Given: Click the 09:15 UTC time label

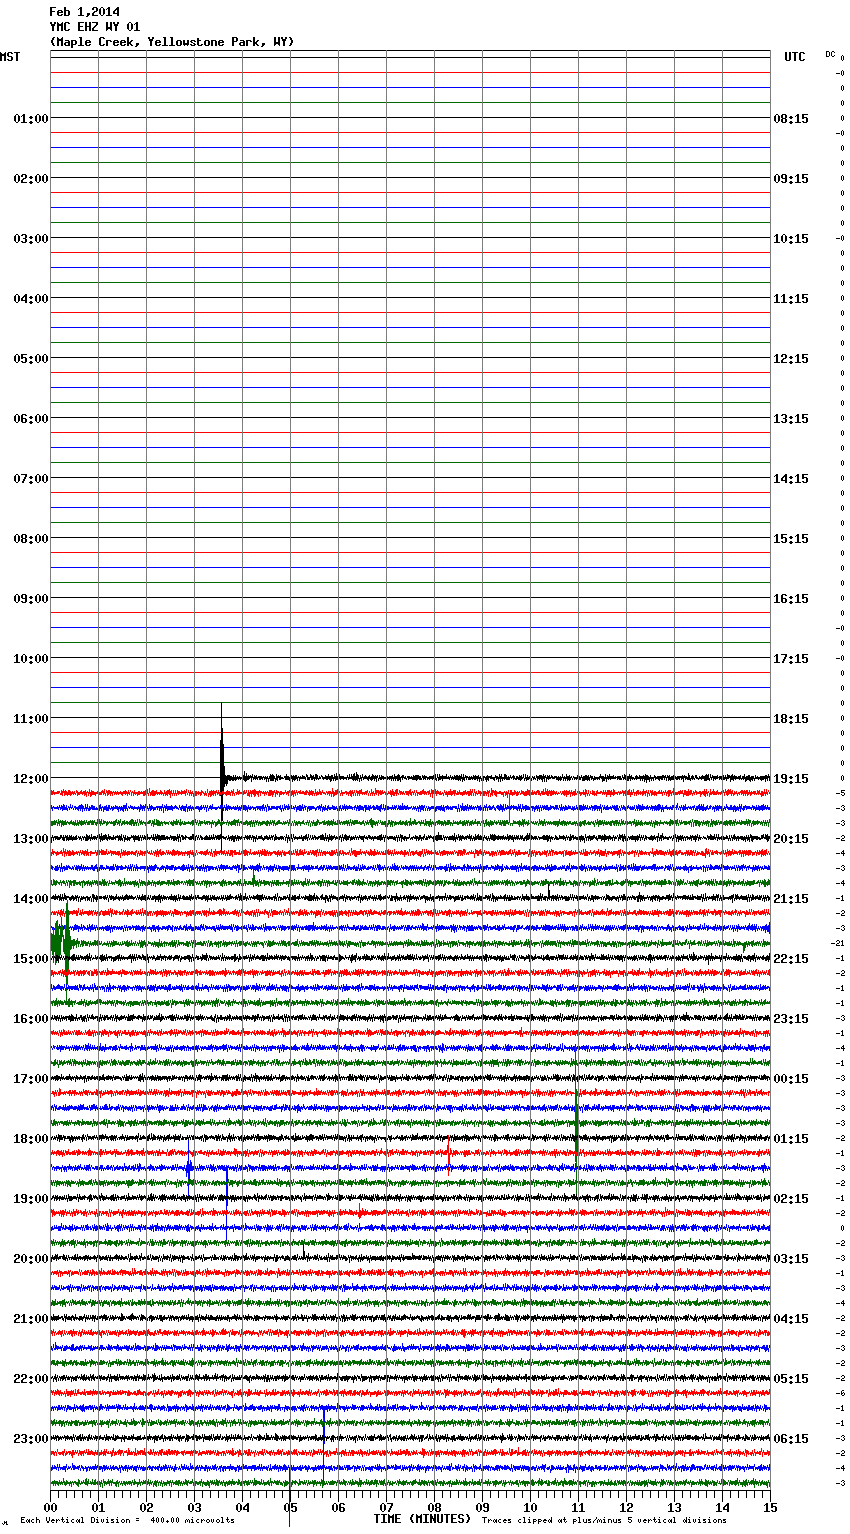Looking at the screenshot, I should (x=791, y=179).
